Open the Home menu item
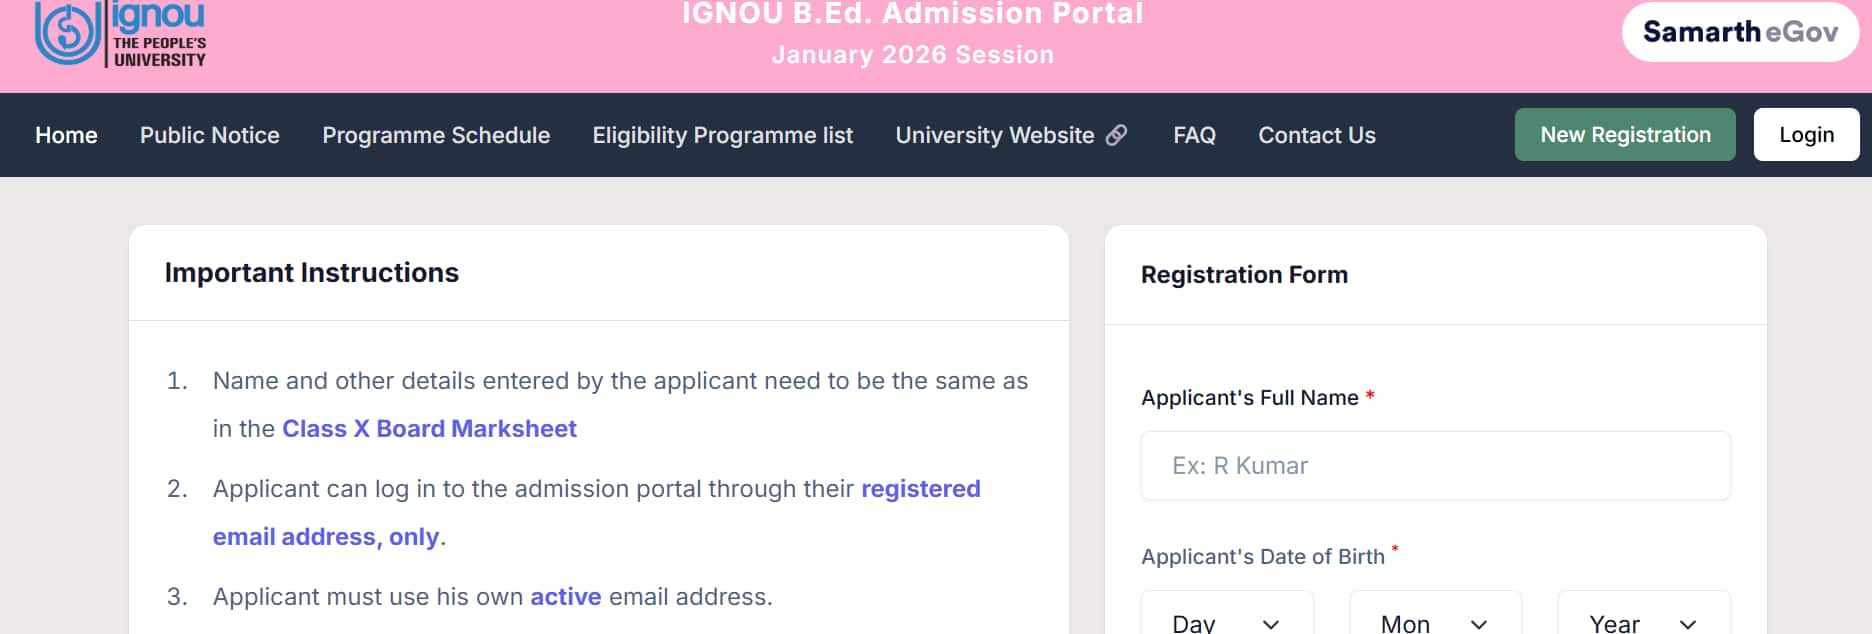 [66, 135]
